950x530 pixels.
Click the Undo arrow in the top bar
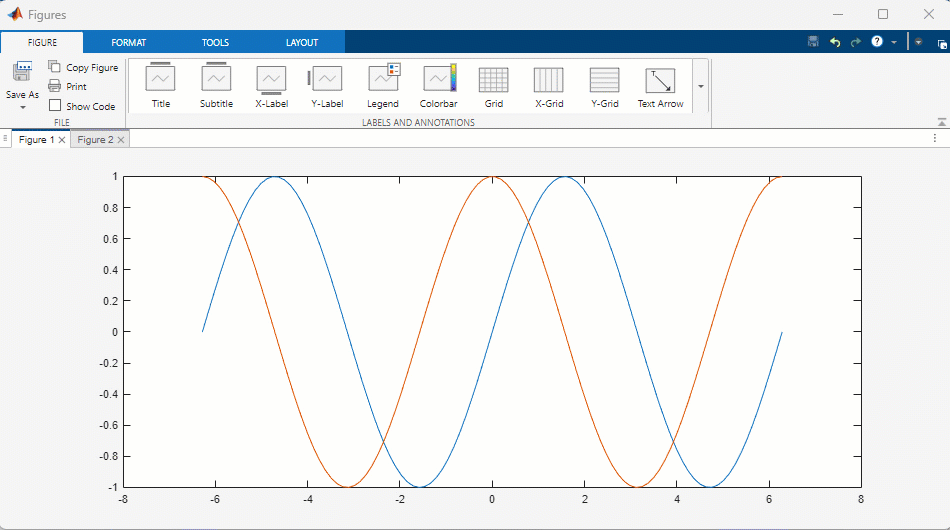coord(835,43)
